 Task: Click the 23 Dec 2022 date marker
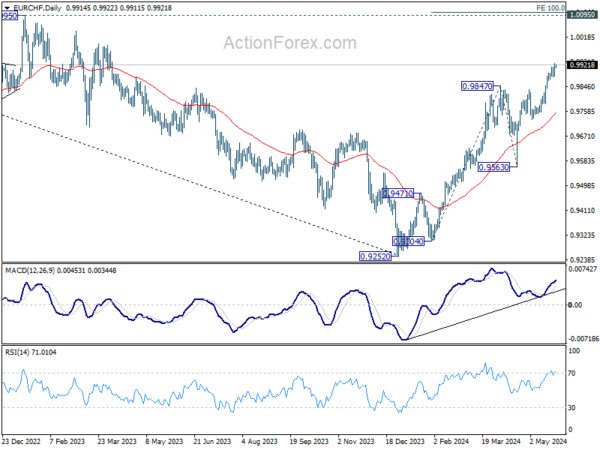pos(21,441)
